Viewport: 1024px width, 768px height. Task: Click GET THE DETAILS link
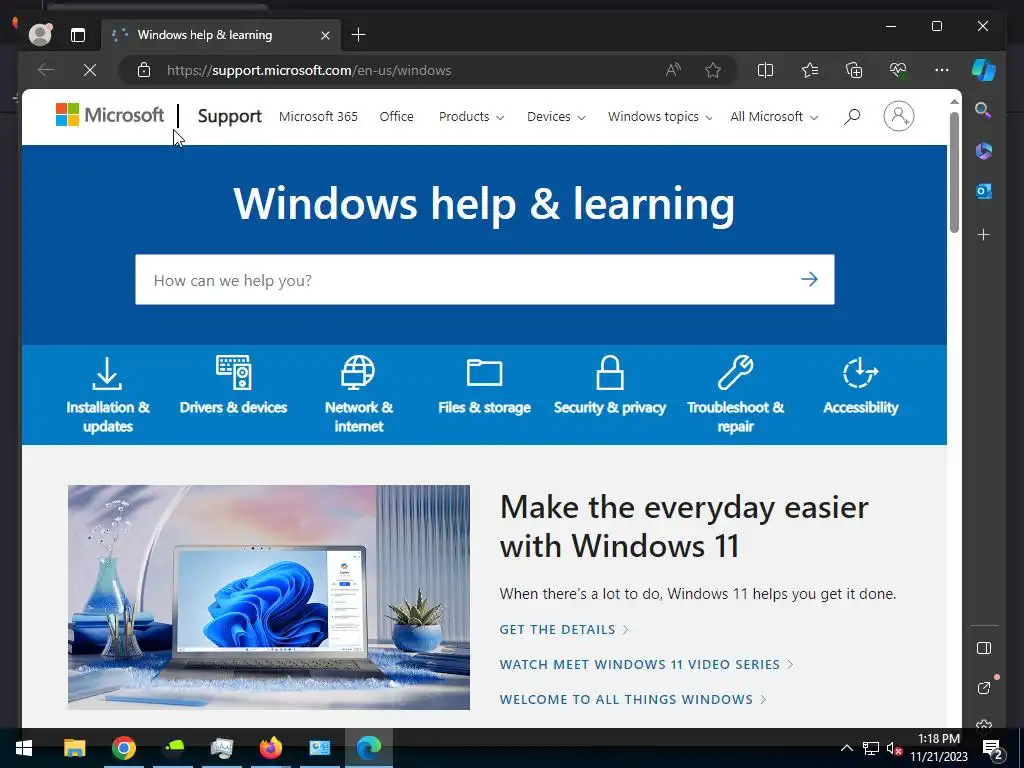tap(564, 630)
